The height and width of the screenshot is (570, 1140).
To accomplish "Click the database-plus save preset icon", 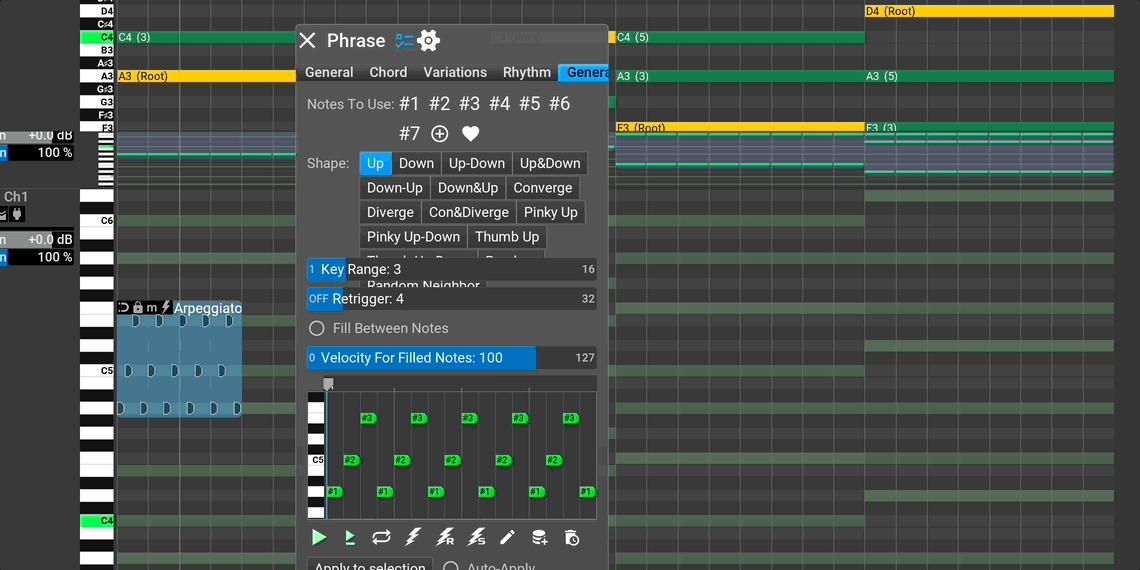I will click(539, 538).
